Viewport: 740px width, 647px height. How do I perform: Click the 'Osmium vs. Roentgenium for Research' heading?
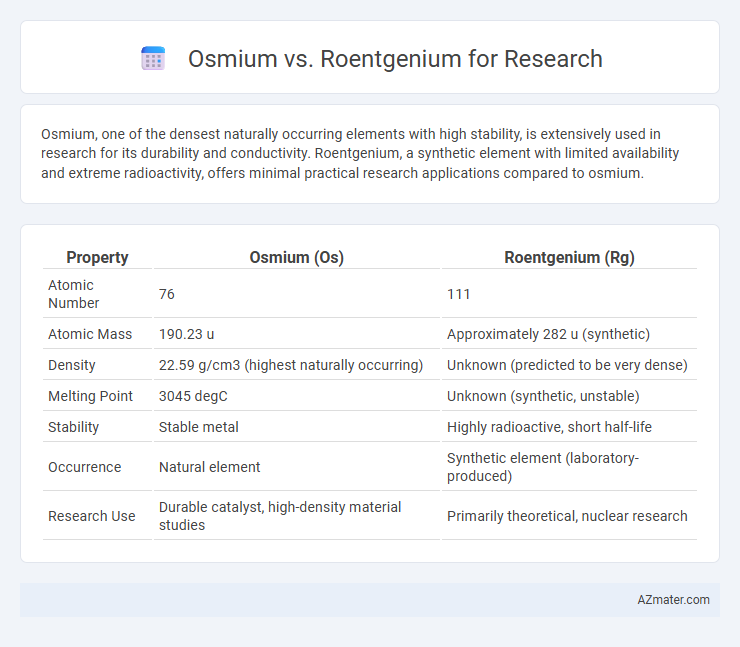(395, 59)
